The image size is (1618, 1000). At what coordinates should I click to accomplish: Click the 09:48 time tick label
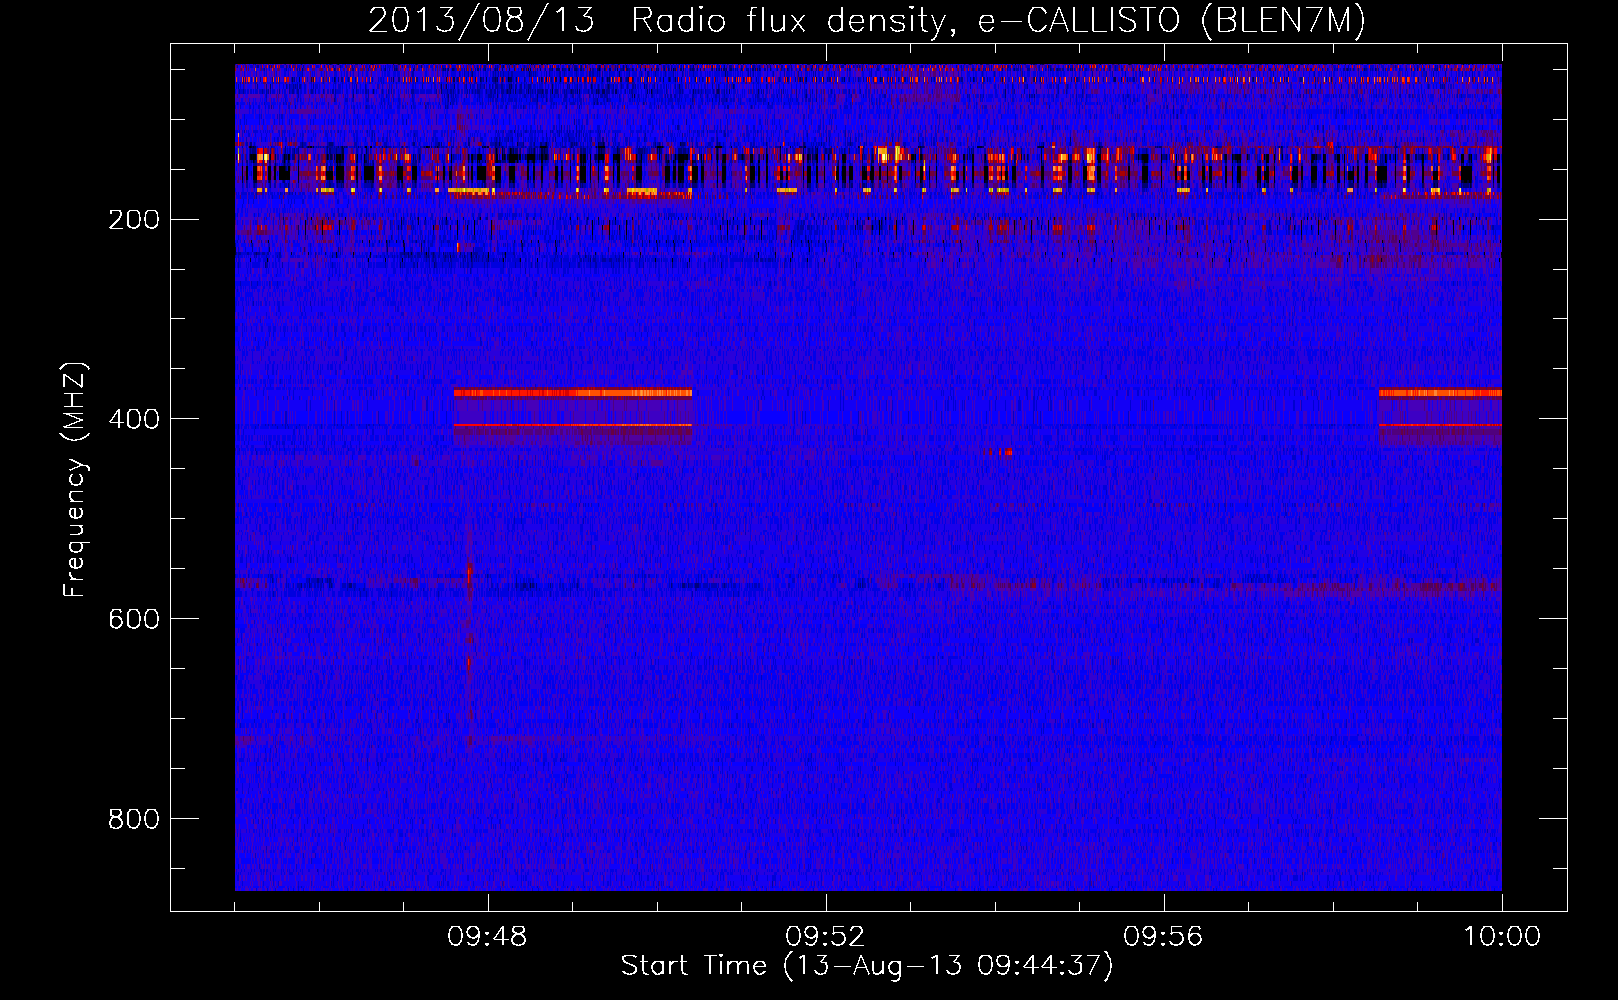tap(487, 937)
